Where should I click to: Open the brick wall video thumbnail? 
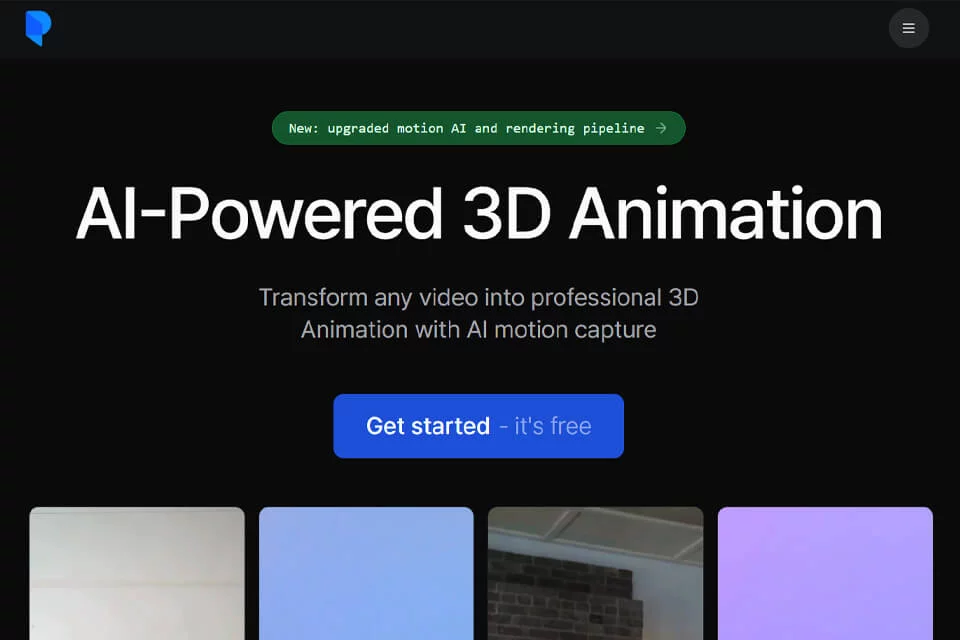[x=596, y=573]
